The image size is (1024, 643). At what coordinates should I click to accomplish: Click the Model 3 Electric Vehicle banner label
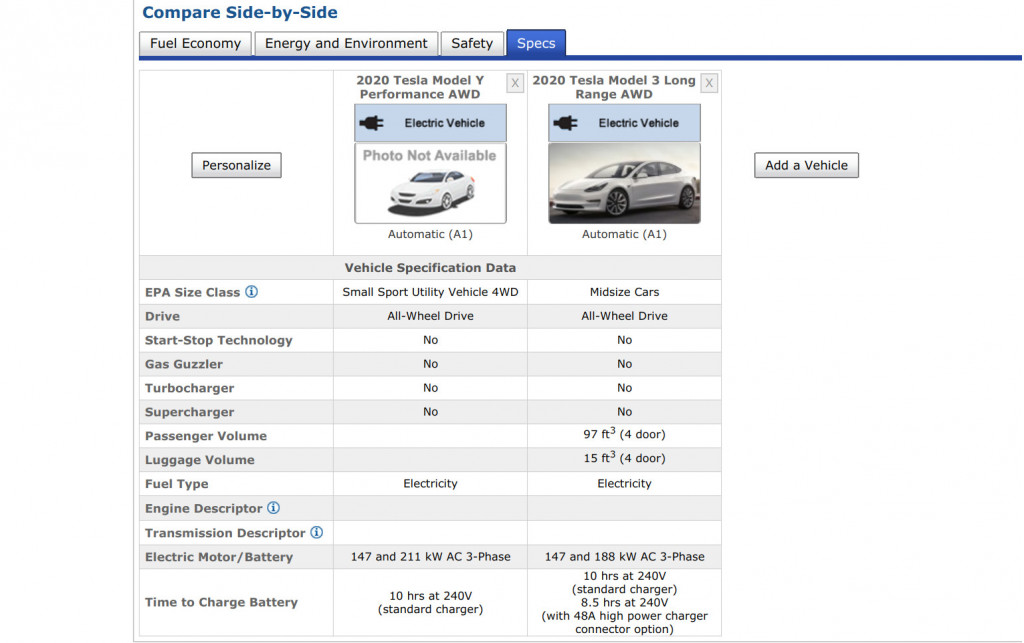click(x=639, y=123)
